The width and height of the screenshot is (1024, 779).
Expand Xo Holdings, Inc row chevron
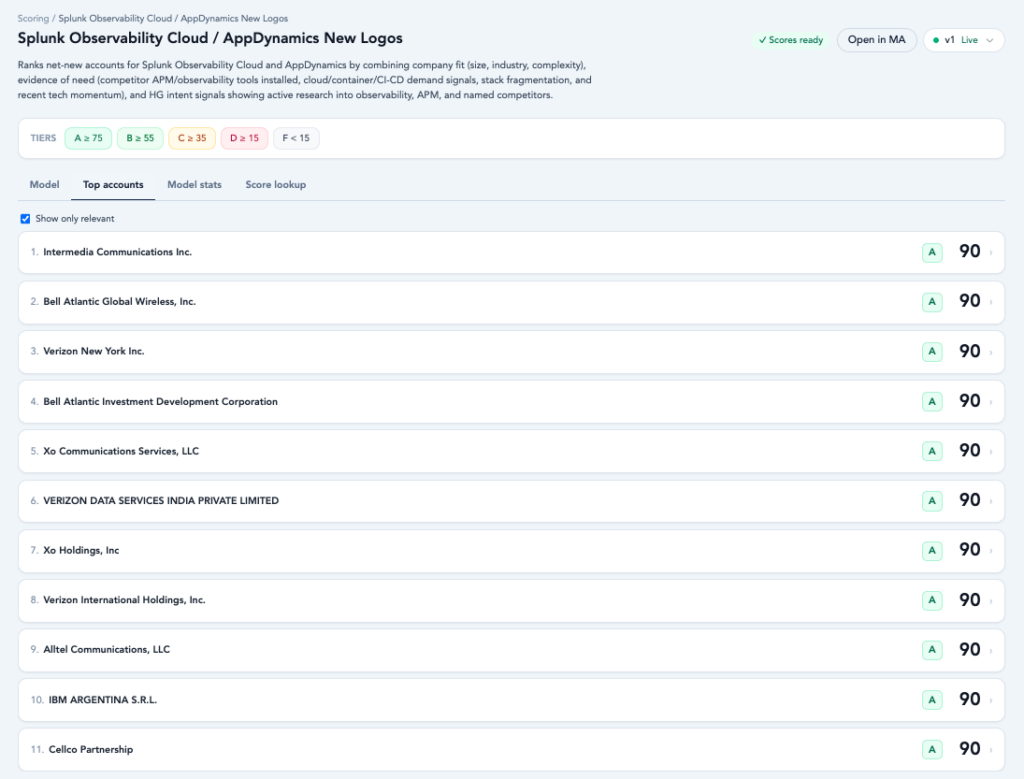[x=991, y=551]
